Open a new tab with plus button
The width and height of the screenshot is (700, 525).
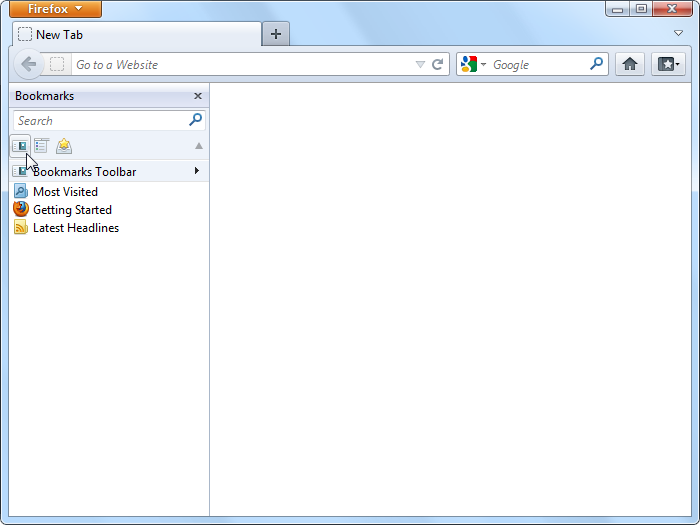click(276, 34)
